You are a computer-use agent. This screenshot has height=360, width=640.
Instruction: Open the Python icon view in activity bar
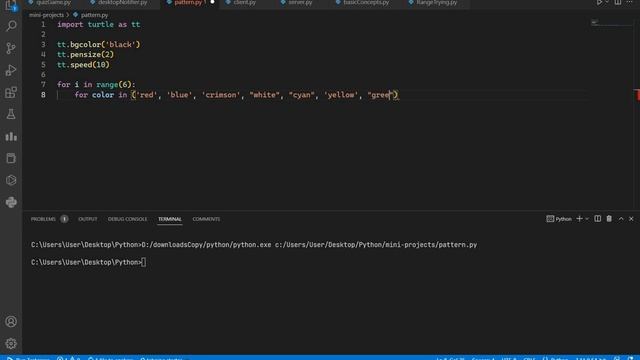(x=11, y=202)
